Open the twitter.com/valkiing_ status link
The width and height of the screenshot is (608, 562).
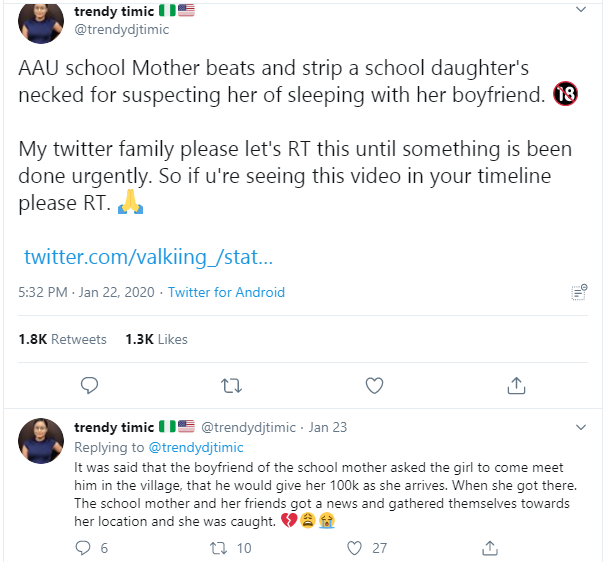coord(148,257)
